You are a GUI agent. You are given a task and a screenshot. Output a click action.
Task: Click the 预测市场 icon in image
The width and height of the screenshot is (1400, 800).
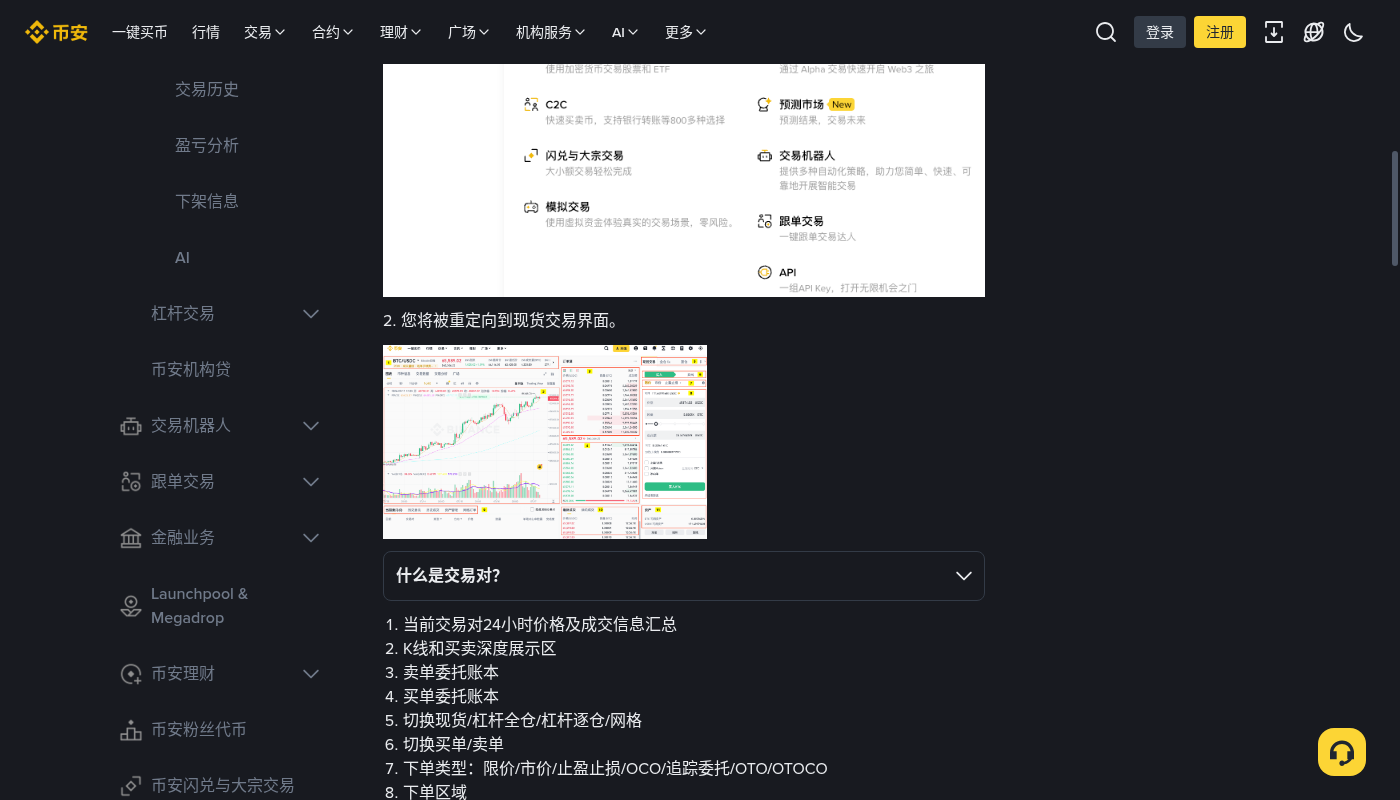[x=764, y=104]
